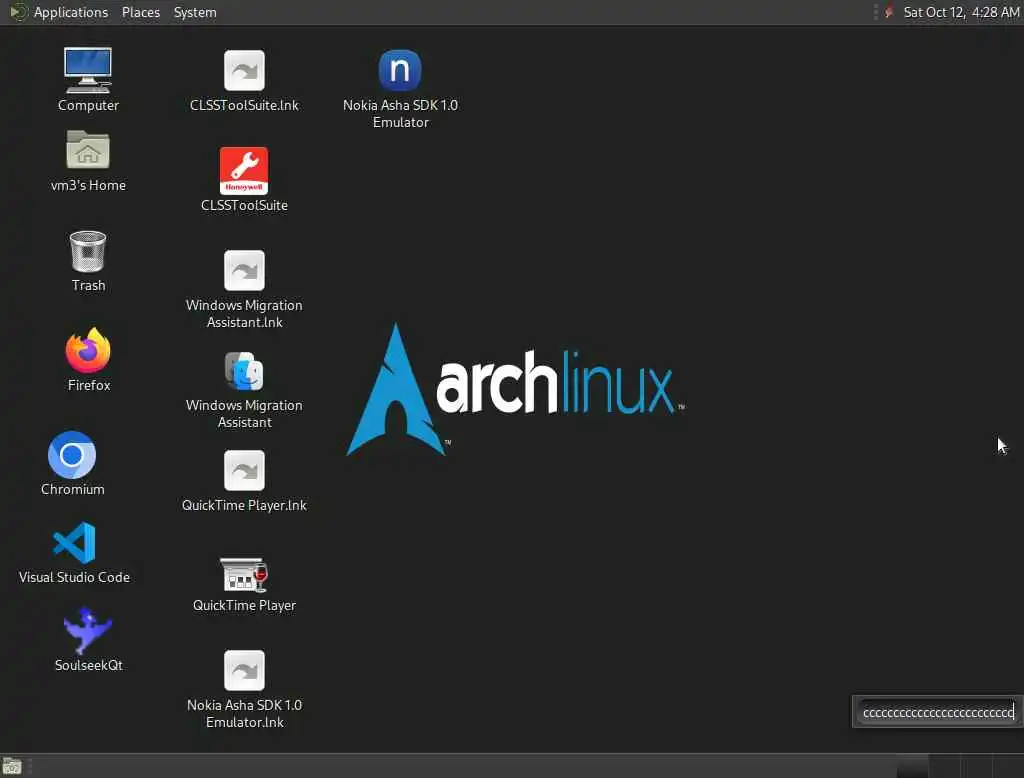The image size is (1024, 778).
Task: Open the Computer desktop icon
Action: (88, 71)
